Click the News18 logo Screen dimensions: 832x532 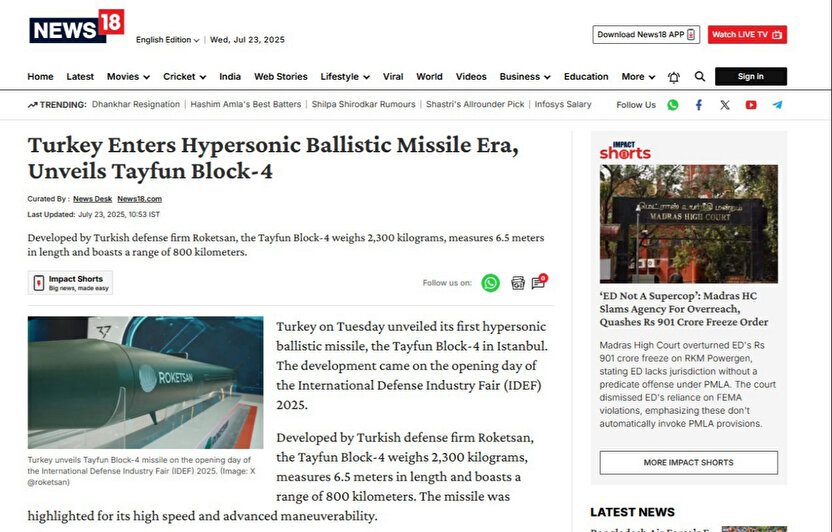[76, 26]
